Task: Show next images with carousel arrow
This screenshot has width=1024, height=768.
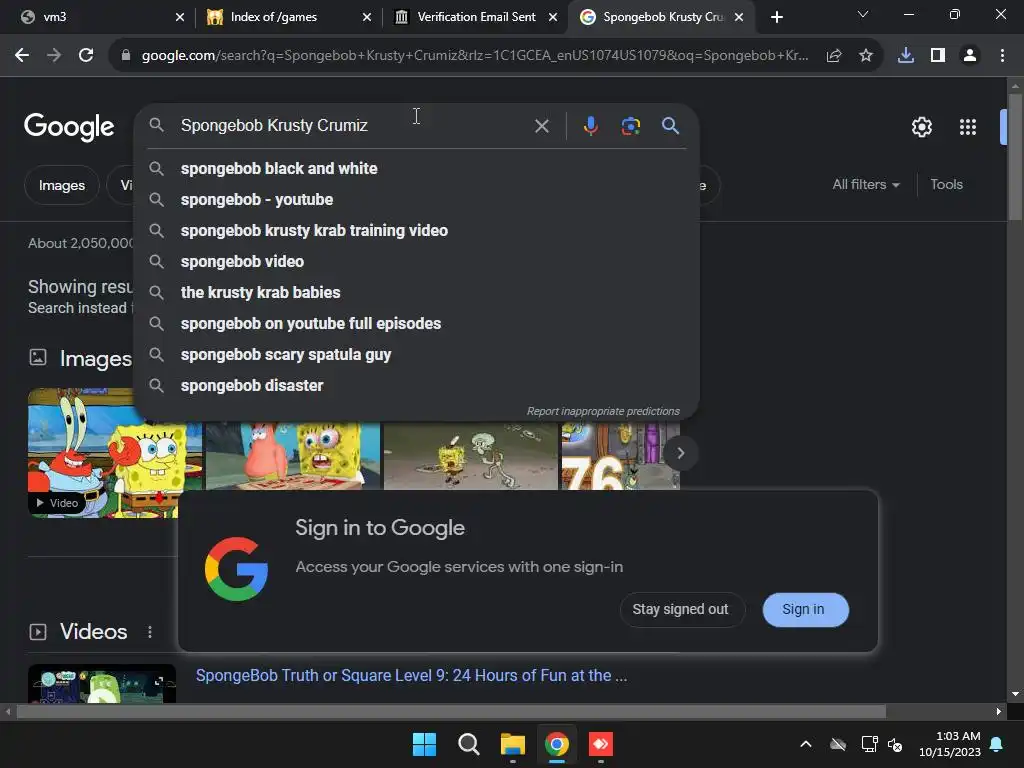Action: (680, 453)
